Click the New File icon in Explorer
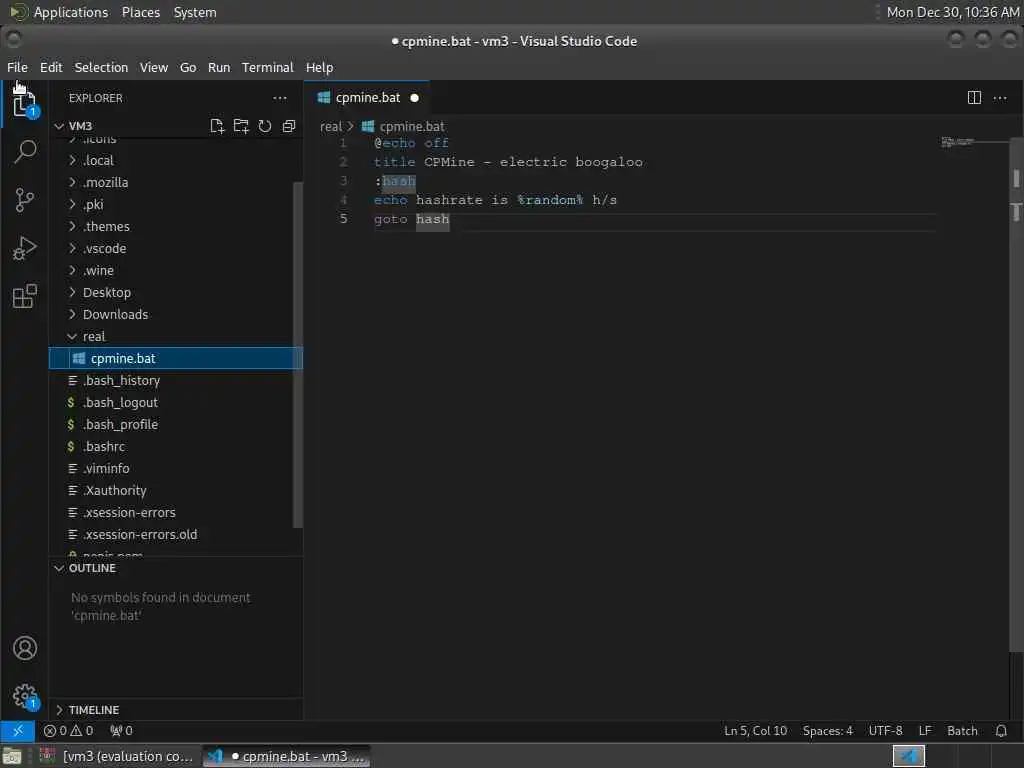The width and height of the screenshot is (1024, 768). click(217, 126)
